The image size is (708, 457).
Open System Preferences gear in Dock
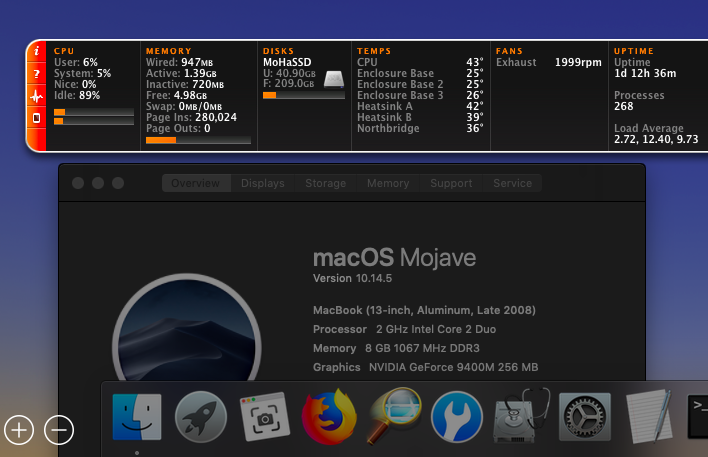point(585,417)
